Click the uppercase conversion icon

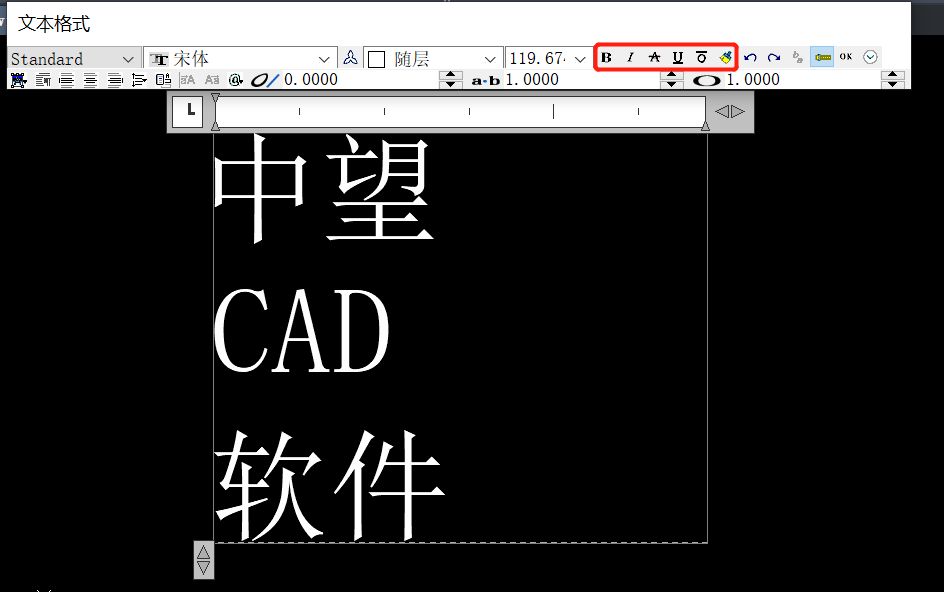[188, 80]
